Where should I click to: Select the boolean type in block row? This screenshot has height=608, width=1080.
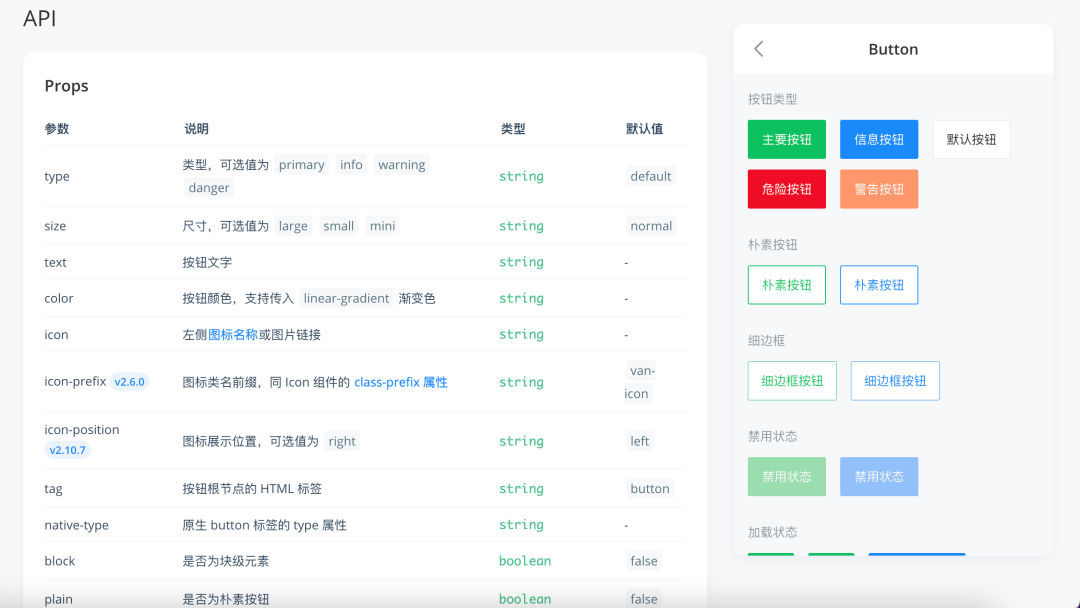(525, 561)
